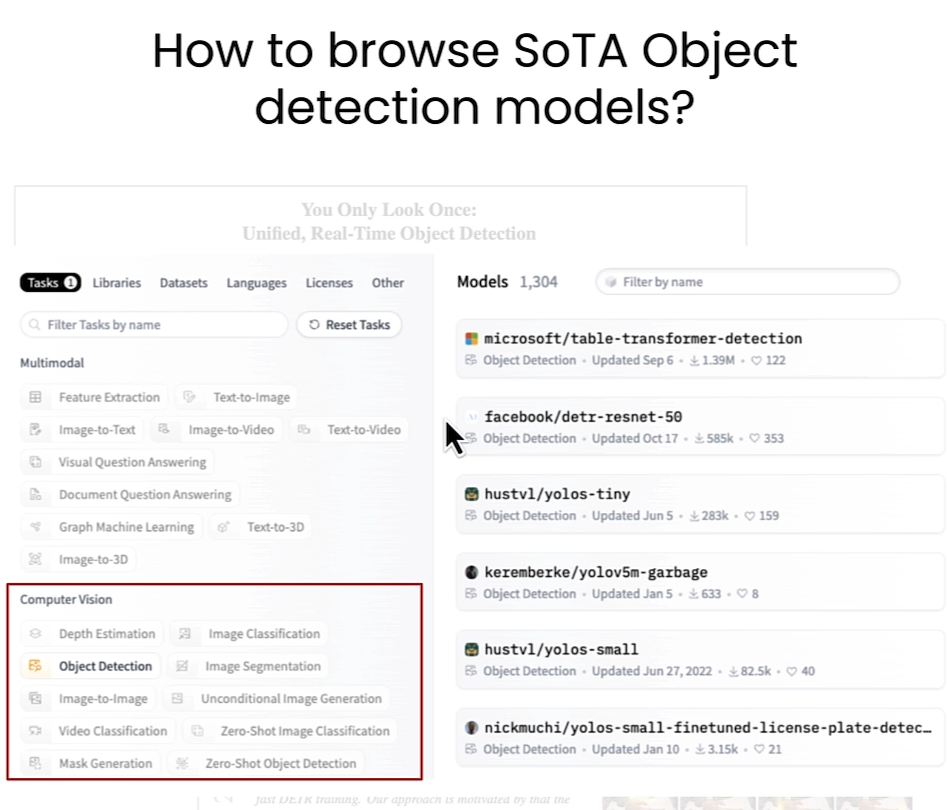
Task: Select the Image-to-Text task
Action: [x=82, y=430]
